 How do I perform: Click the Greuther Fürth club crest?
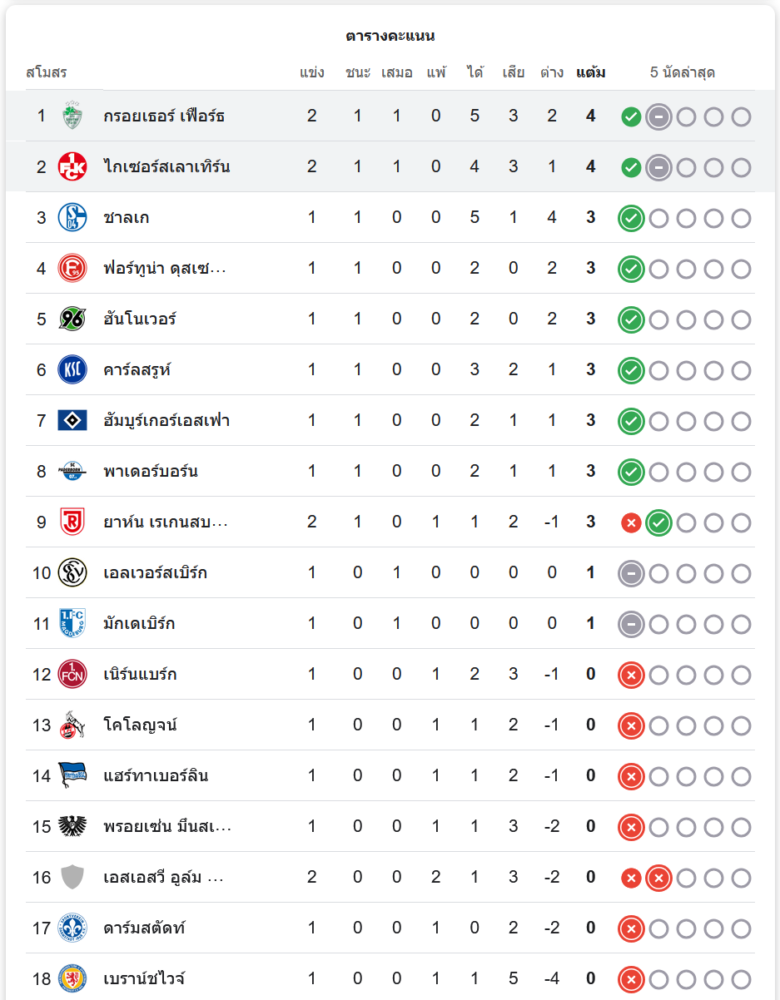72,115
